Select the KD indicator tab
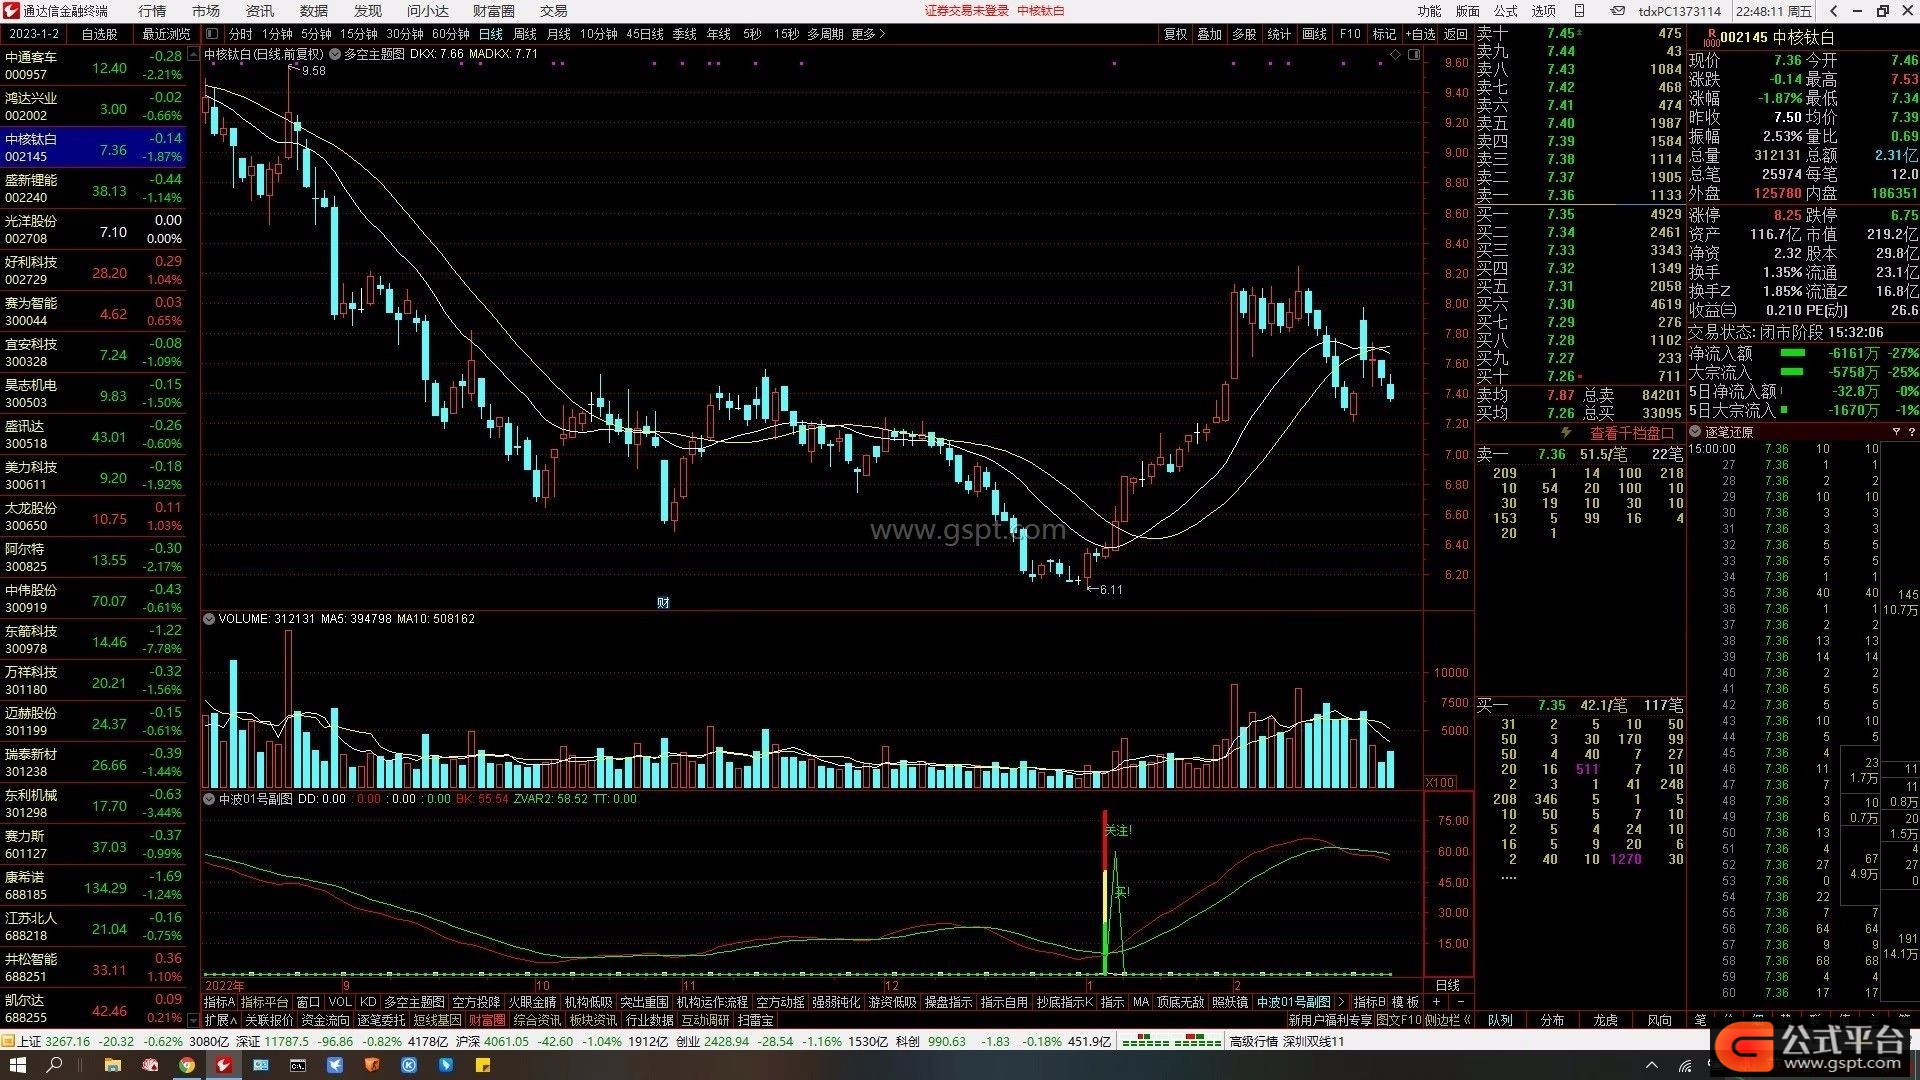This screenshot has width=1920, height=1080. 368,1002
